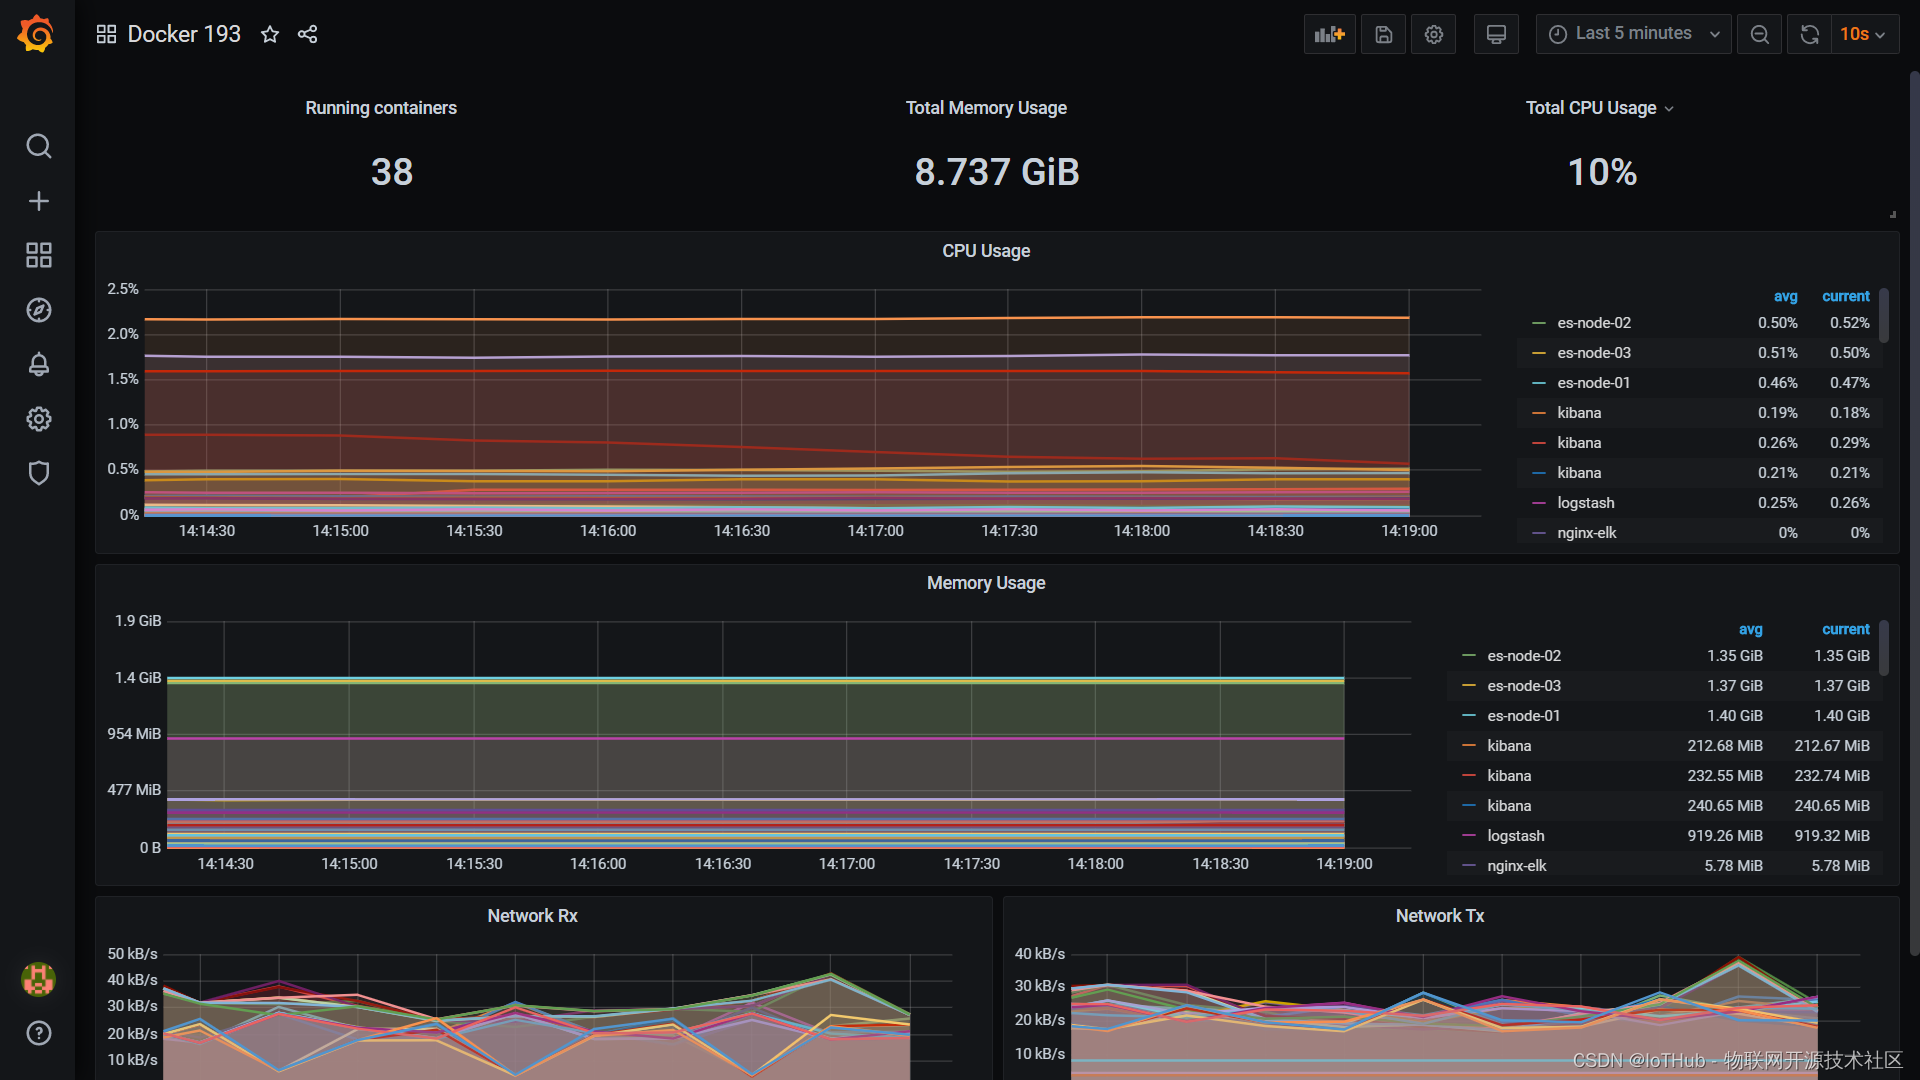Click the Docker 193 dashboard title
This screenshot has height=1080, width=1920.
[184, 34]
